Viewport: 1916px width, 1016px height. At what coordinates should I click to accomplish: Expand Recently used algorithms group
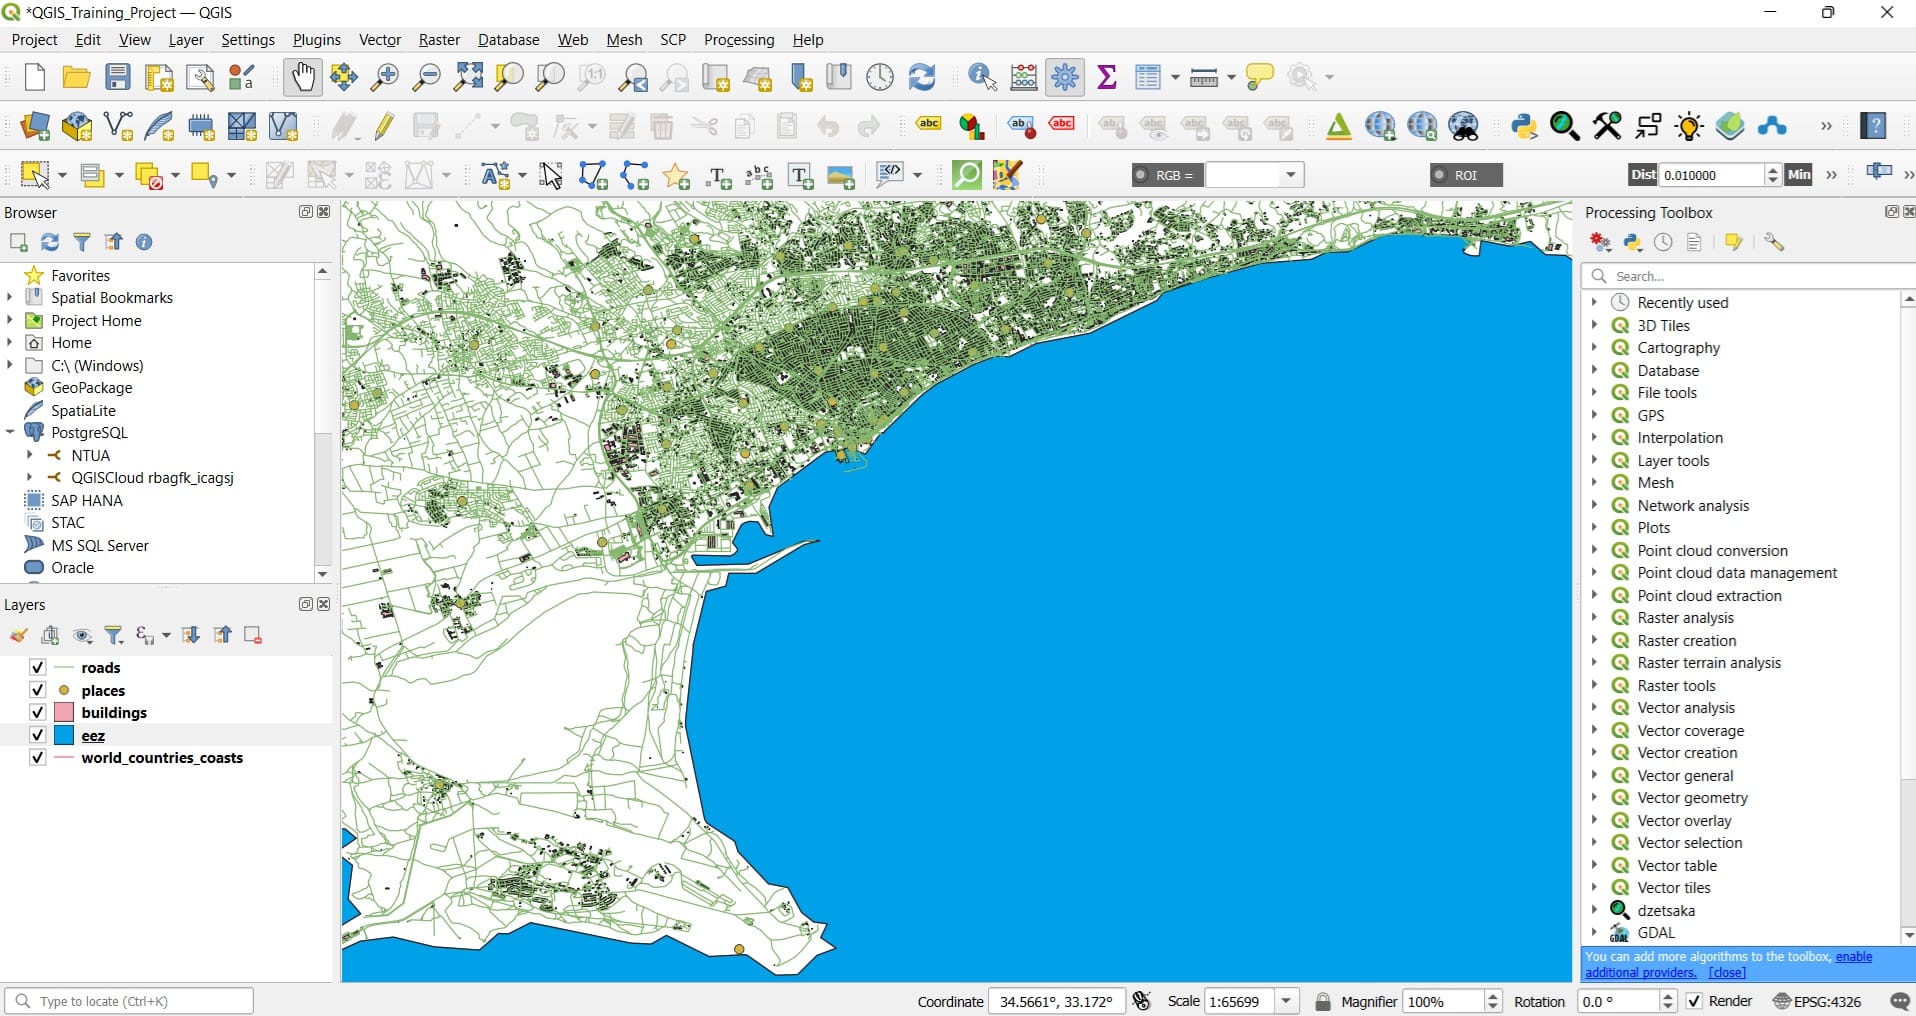(x=1595, y=302)
